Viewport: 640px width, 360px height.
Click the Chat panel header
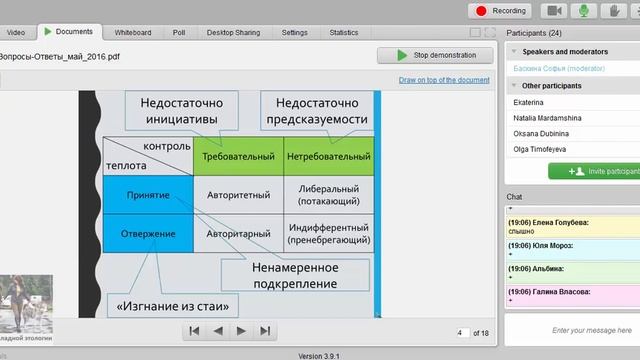(x=514, y=197)
